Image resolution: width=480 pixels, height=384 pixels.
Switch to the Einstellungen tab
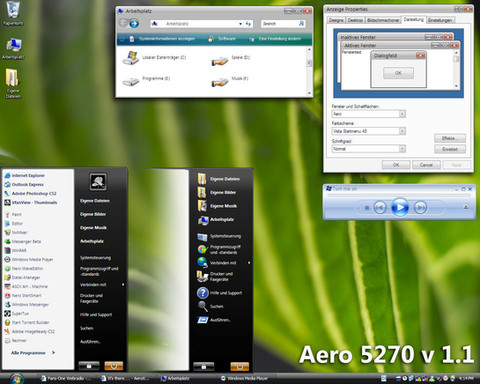pos(440,20)
